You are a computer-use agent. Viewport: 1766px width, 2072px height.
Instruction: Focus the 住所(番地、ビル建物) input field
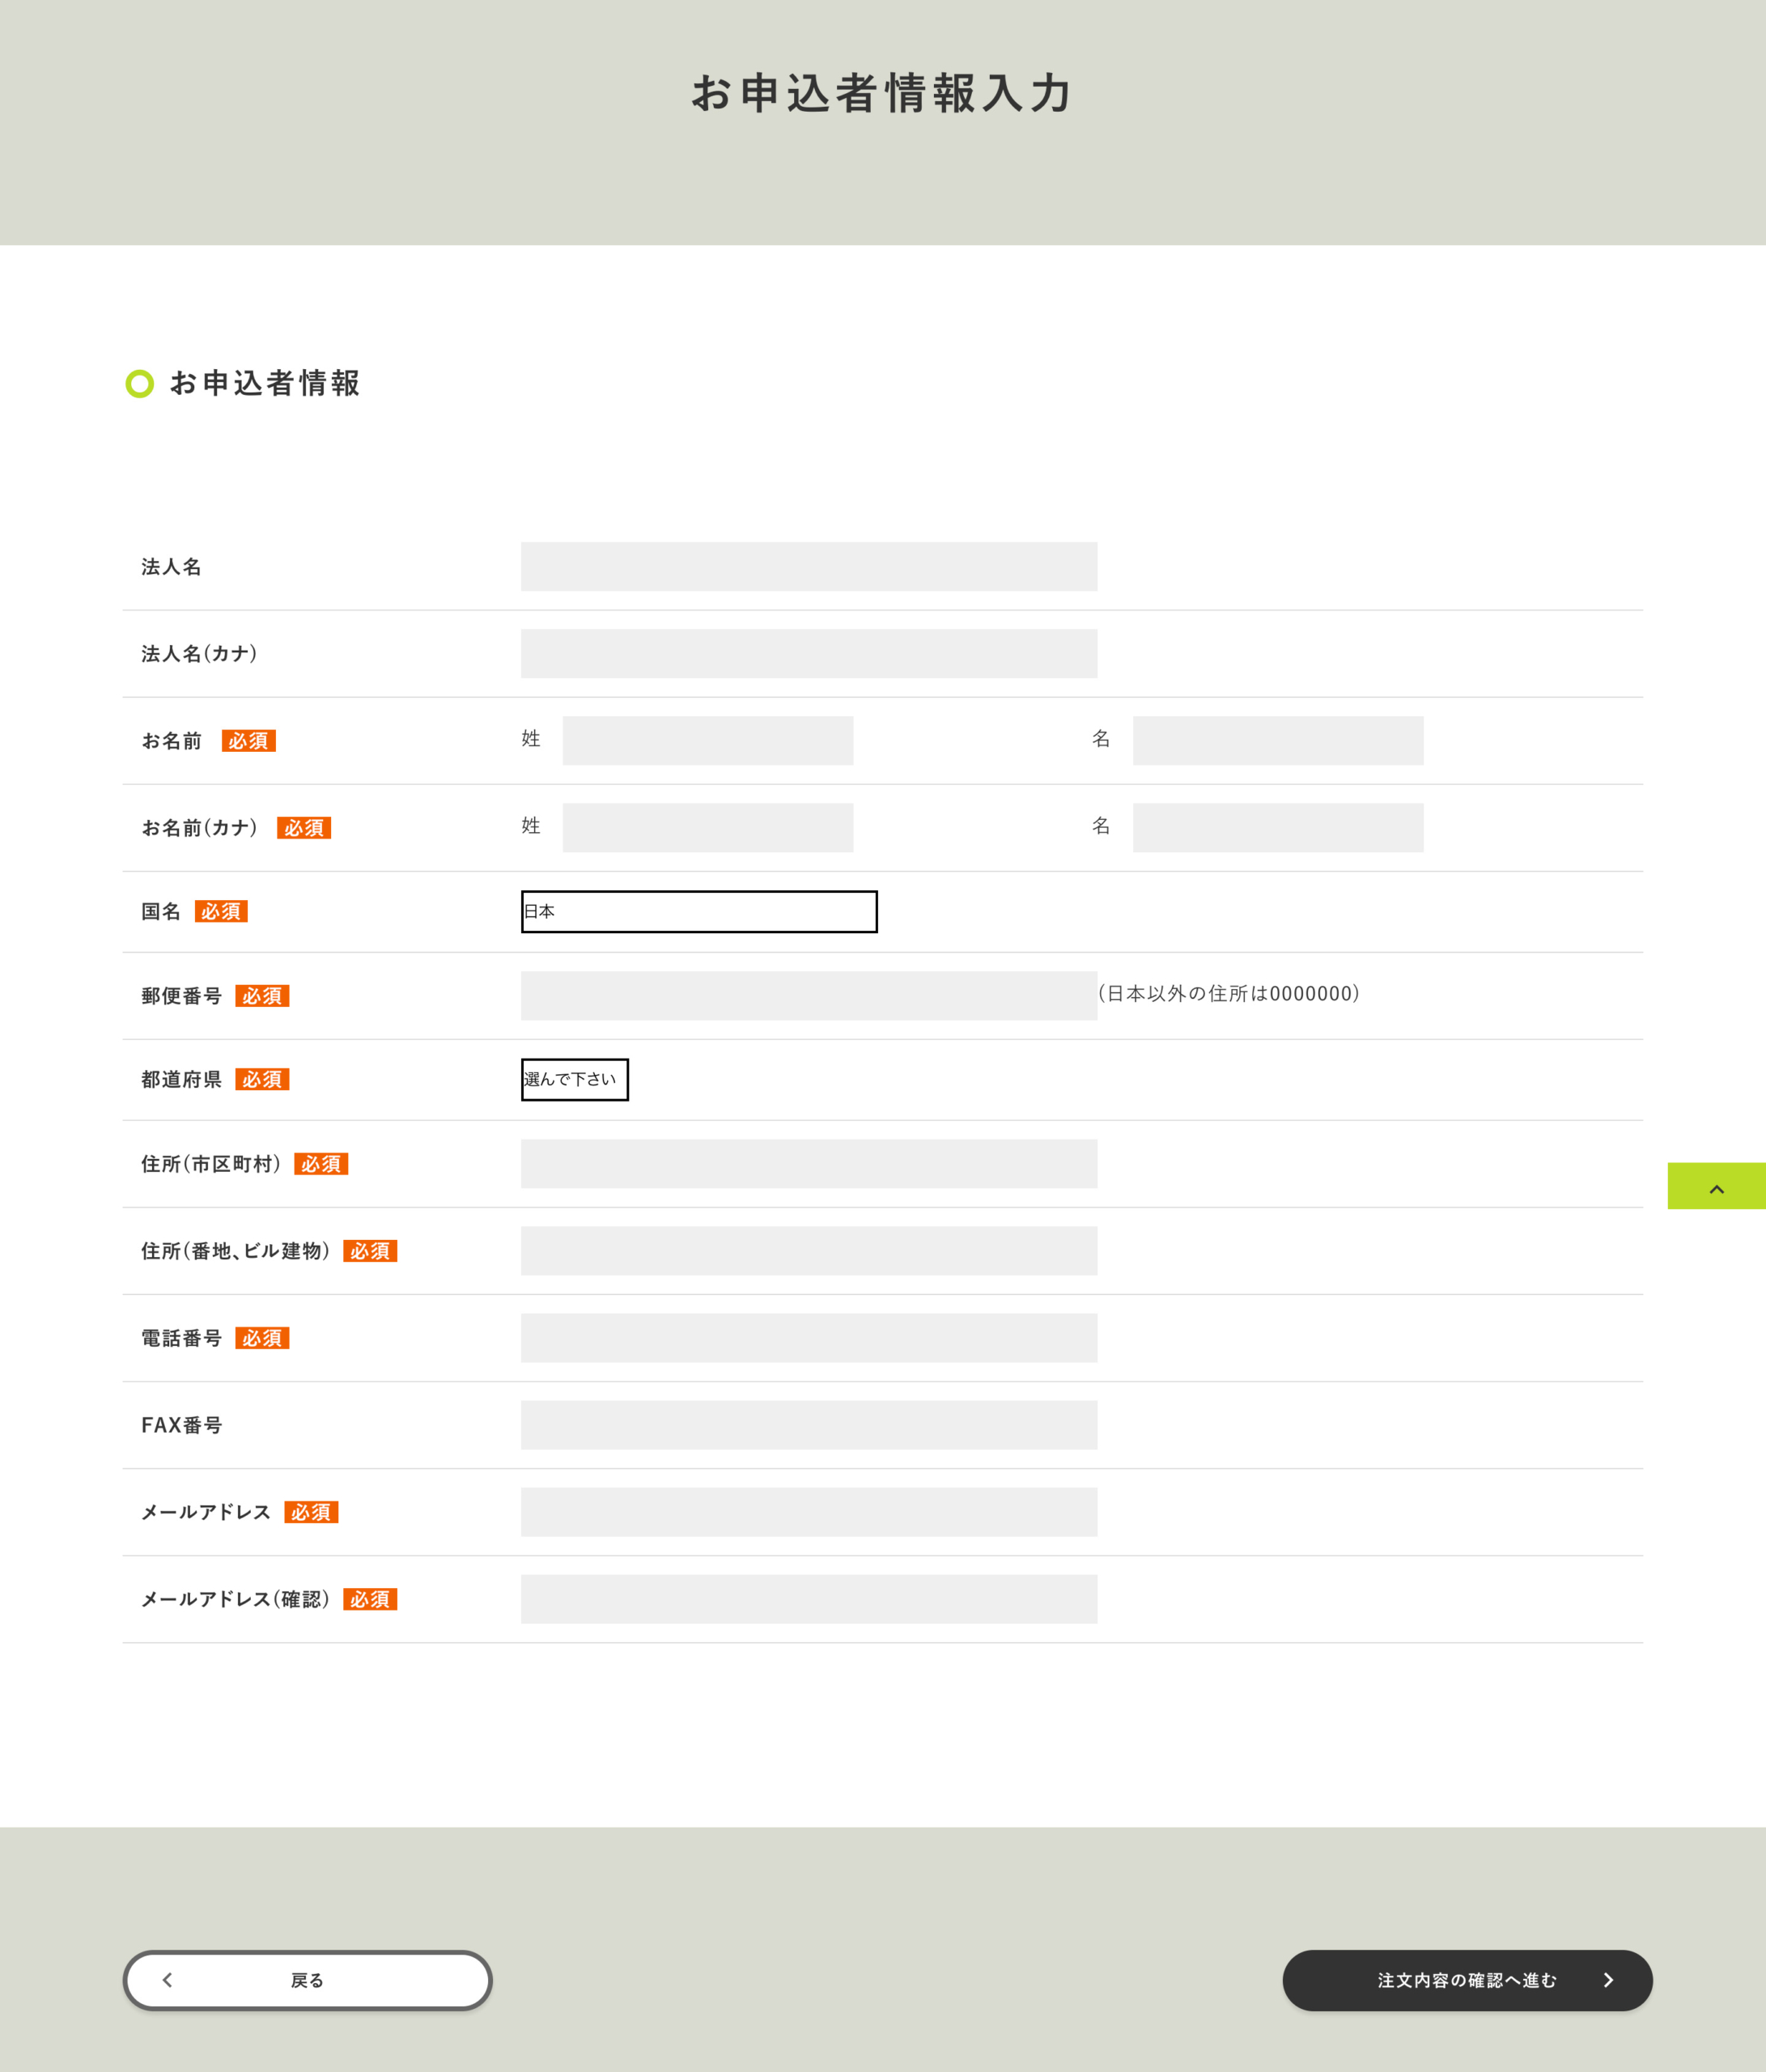tap(809, 1251)
